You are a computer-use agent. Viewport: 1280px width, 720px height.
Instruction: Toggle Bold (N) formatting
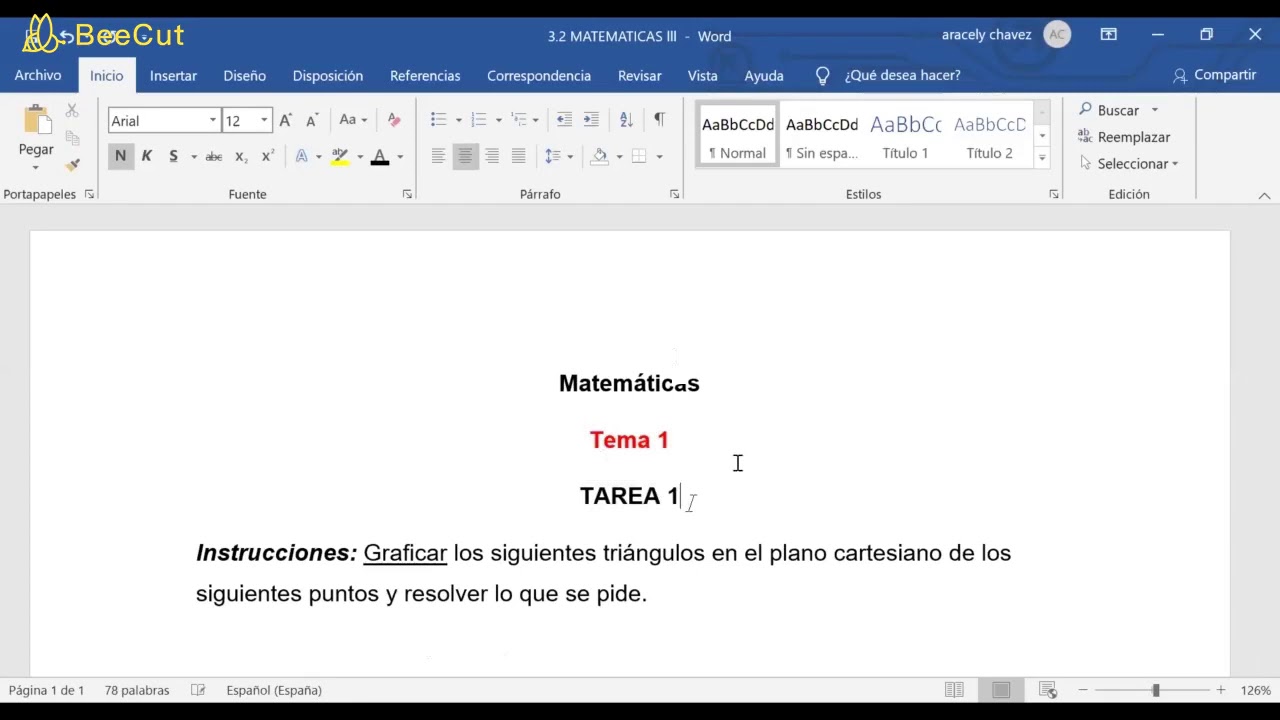(x=120, y=156)
